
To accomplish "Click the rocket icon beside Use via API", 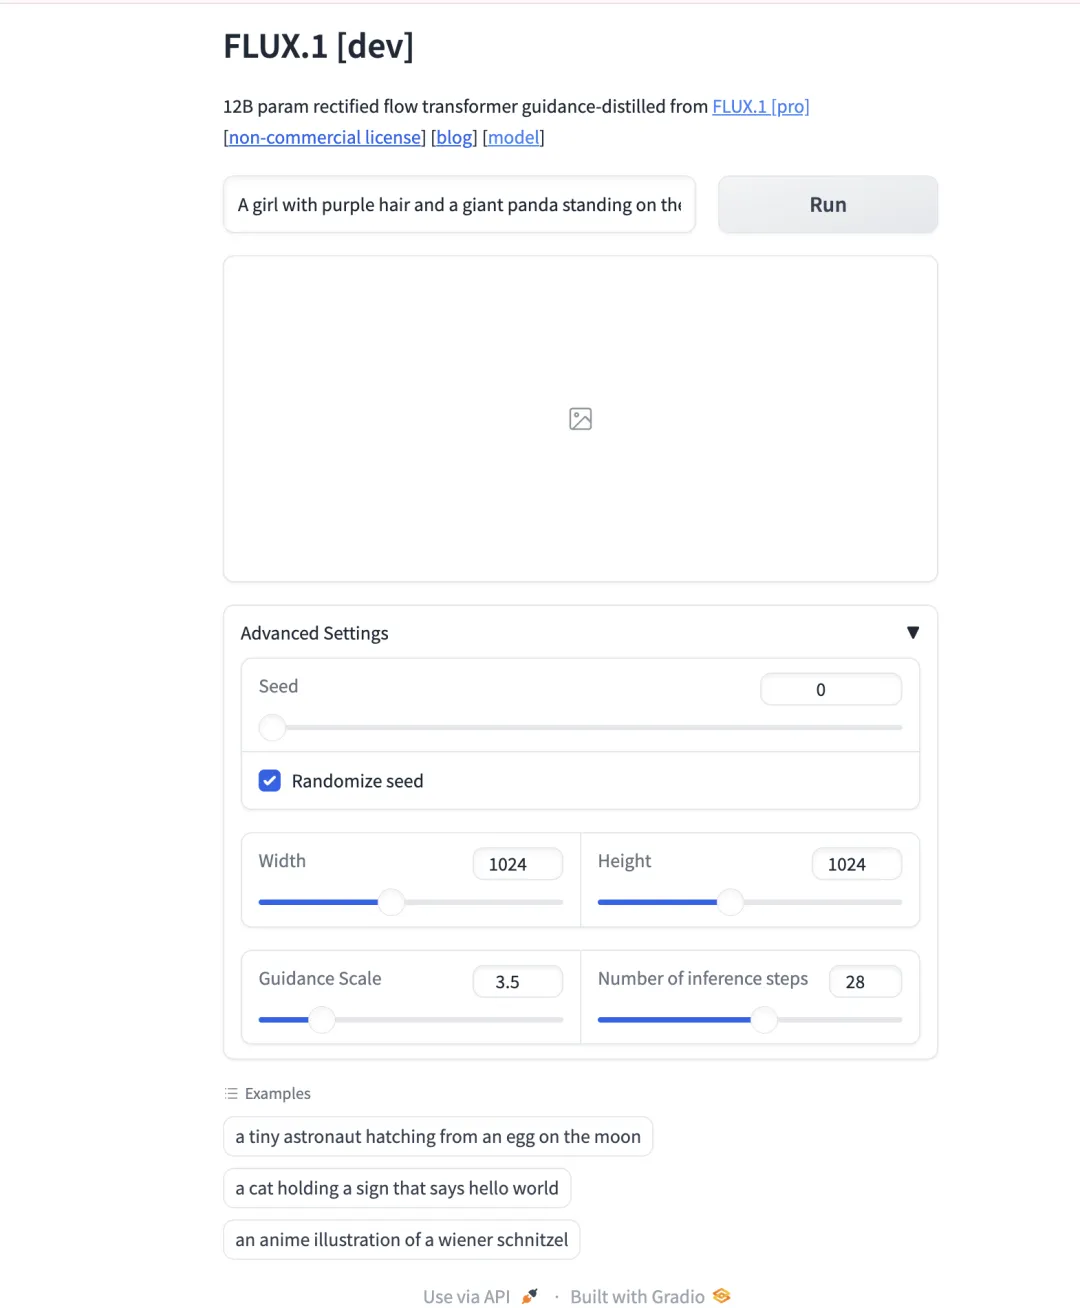I will tap(530, 1296).
